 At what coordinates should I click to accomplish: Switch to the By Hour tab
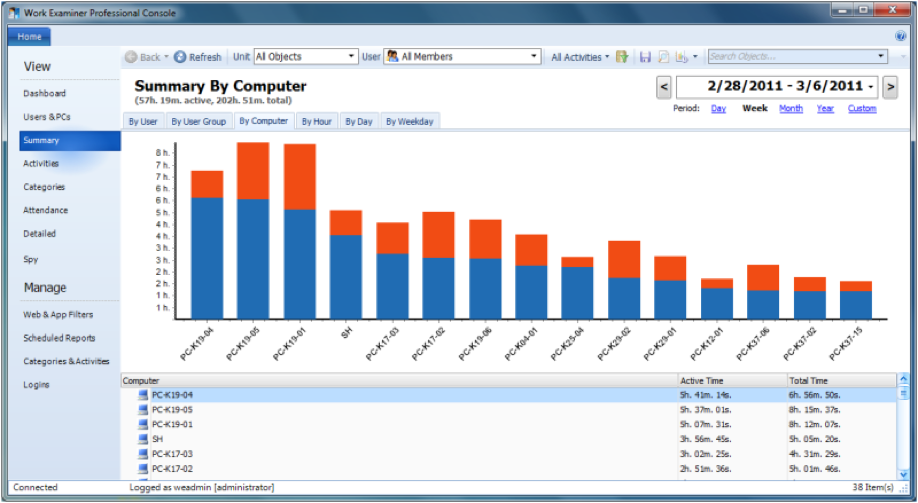click(x=316, y=121)
